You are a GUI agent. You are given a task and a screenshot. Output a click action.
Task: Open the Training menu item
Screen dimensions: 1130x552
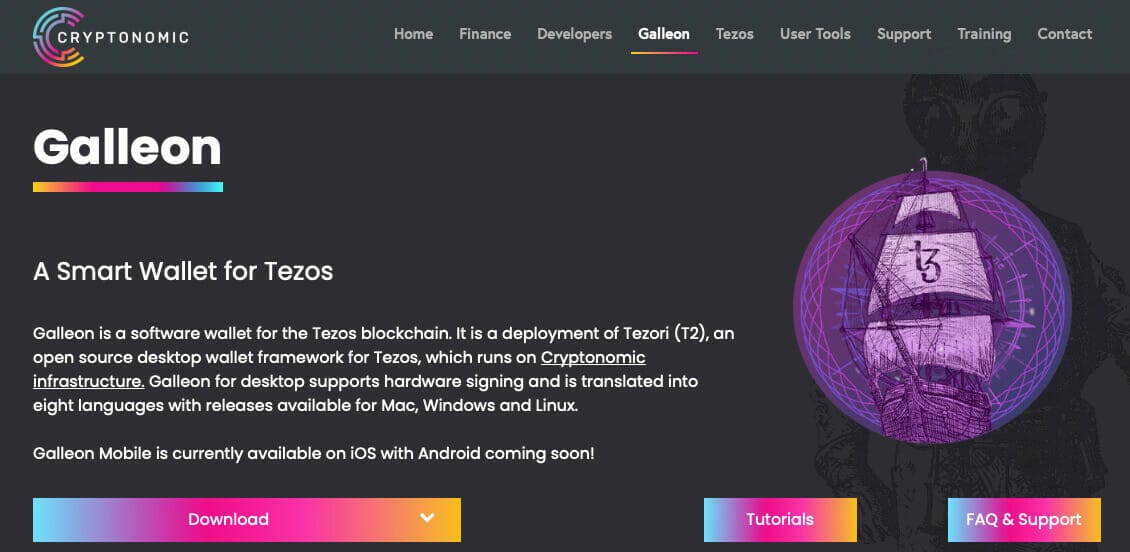pos(984,34)
